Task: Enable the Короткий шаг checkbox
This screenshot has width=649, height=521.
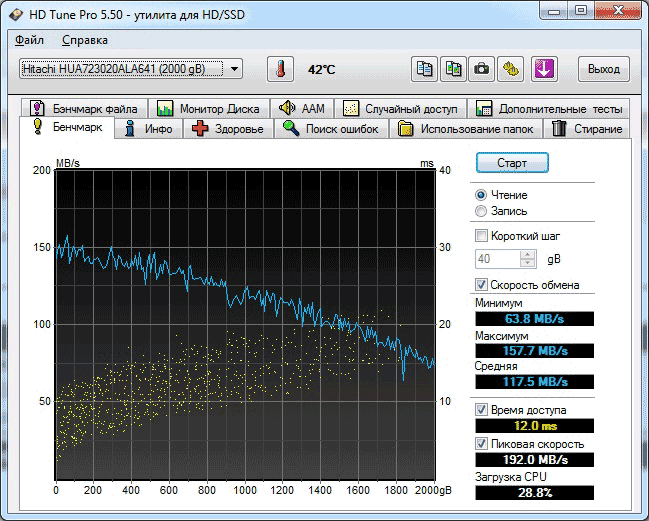Action: (x=482, y=236)
